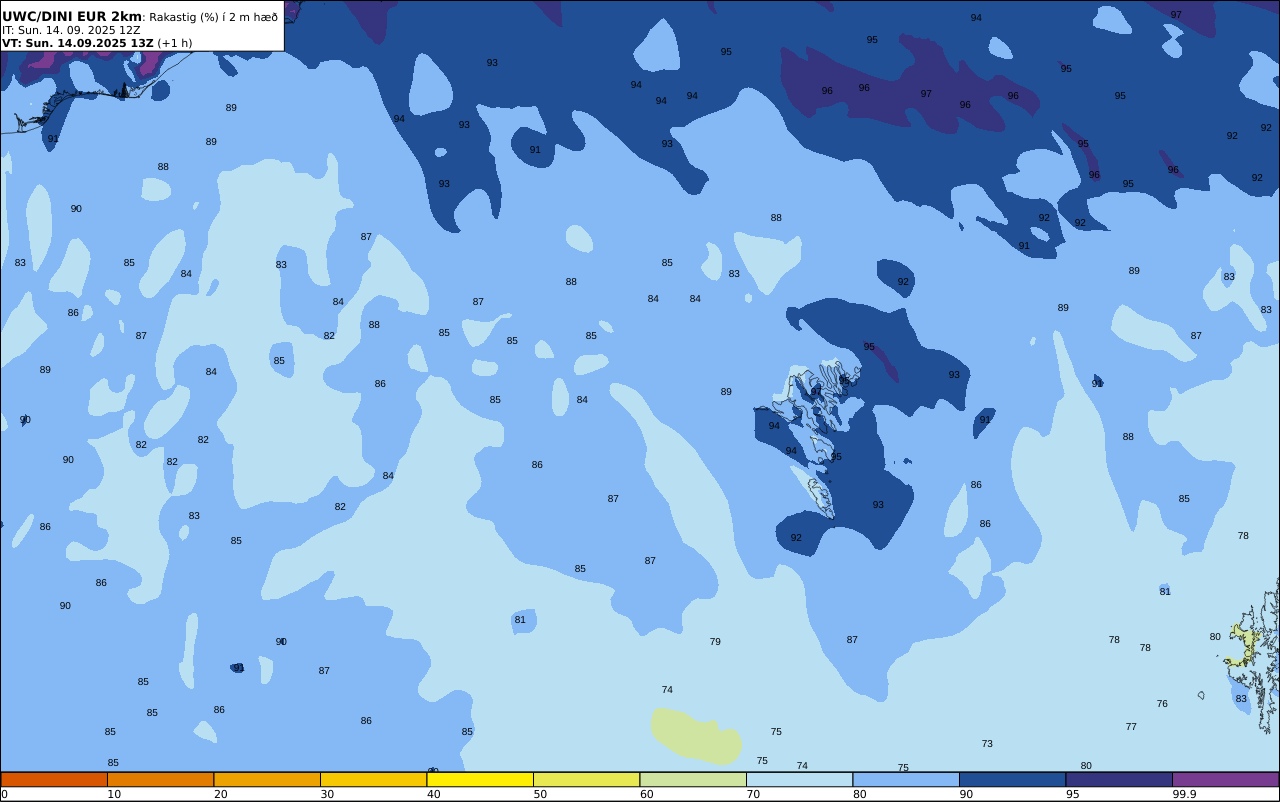Image resolution: width=1280 pixels, height=802 pixels.
Task: Click the 95–99.9 indigo legend swatch
Action: 1119,779
